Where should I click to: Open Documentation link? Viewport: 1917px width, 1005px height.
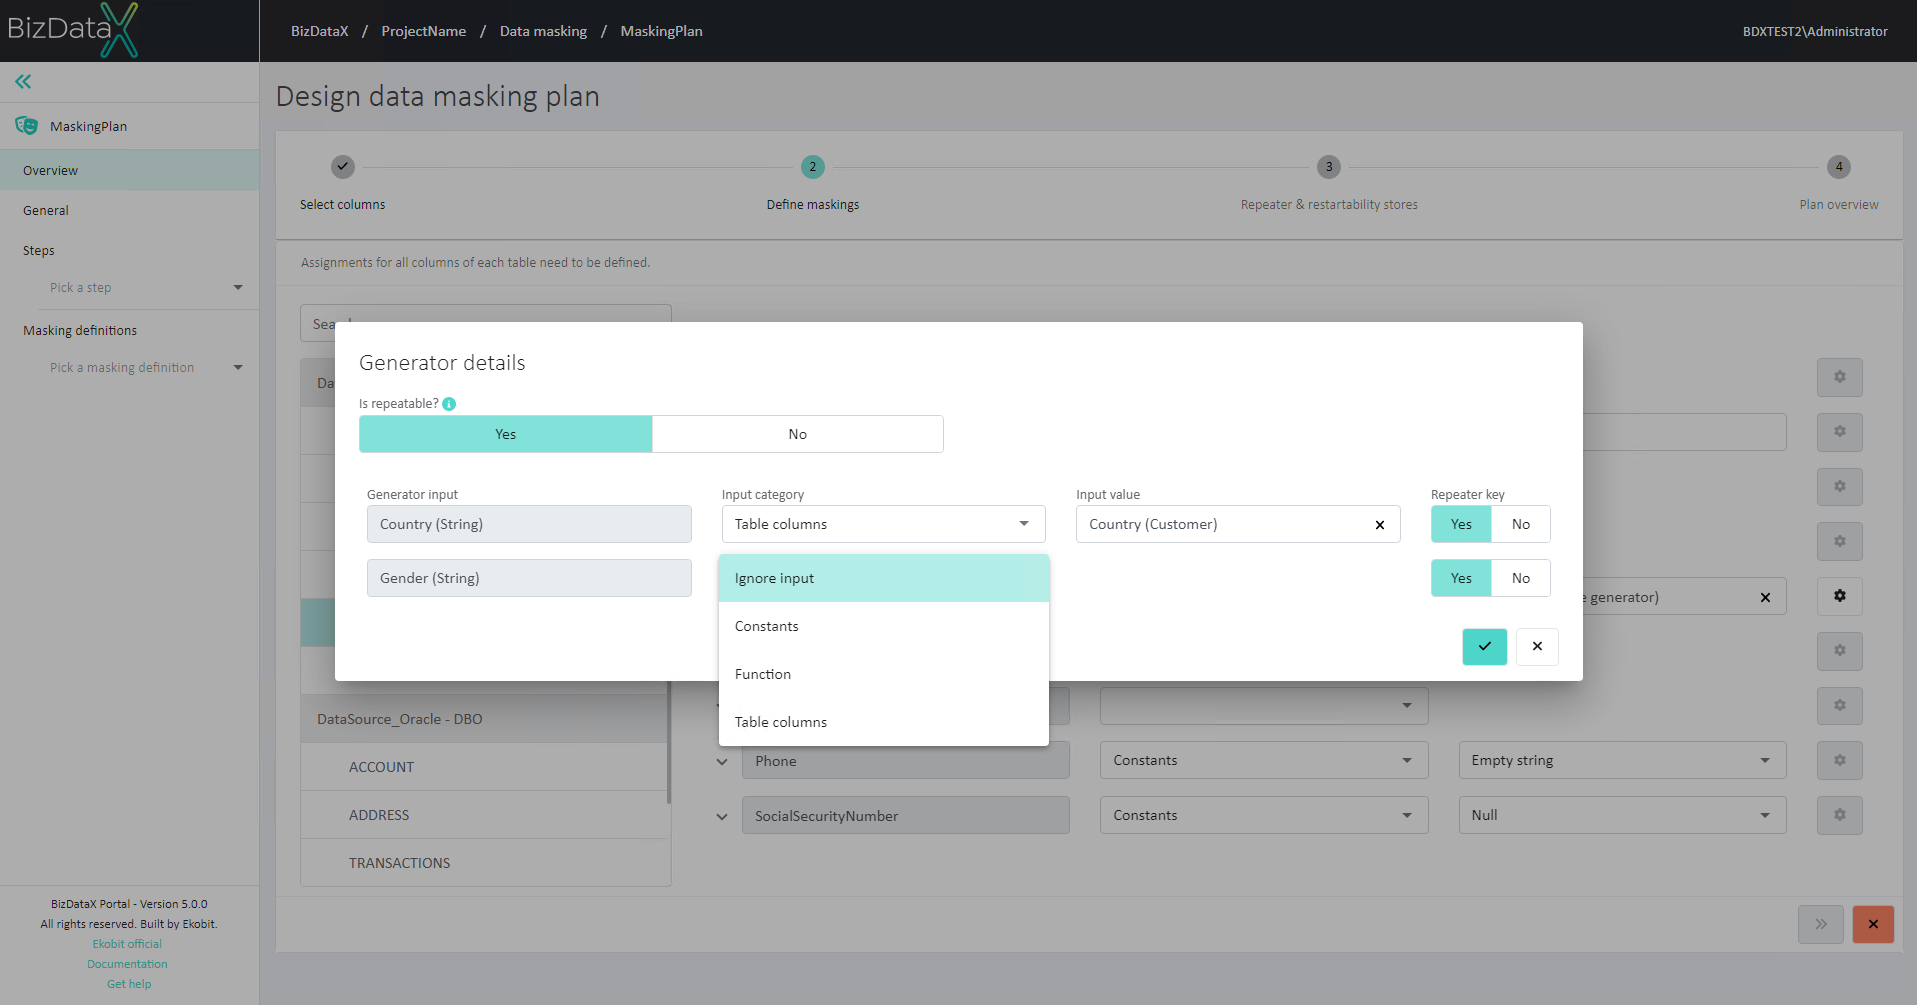(127, 964)
